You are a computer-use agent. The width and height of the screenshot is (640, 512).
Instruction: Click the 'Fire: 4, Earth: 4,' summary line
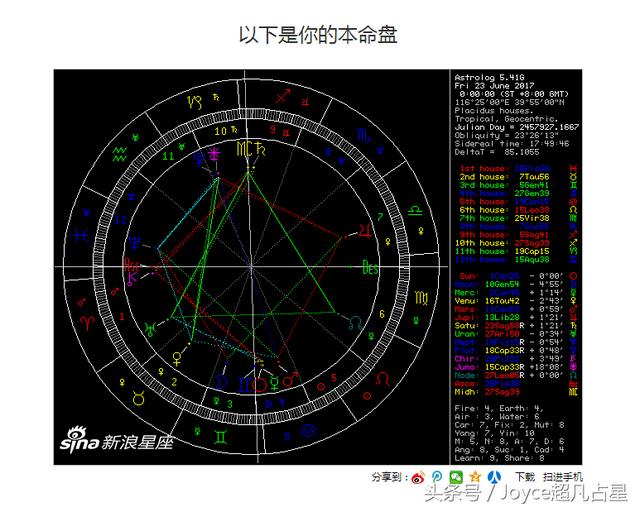click(498, 408)
